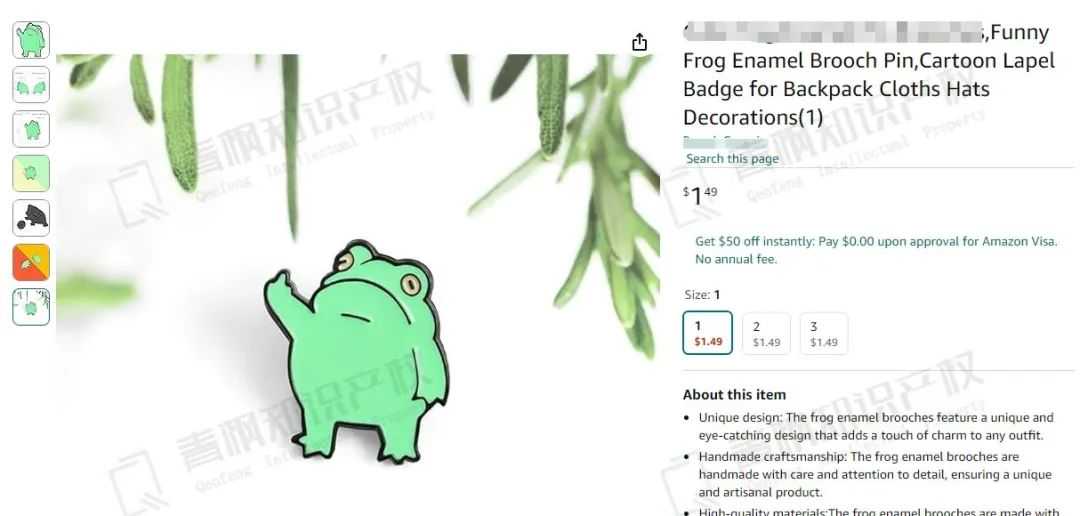Click the $1.49 price display
Viewport: 1080px width, 516px height.
(700, 196)
